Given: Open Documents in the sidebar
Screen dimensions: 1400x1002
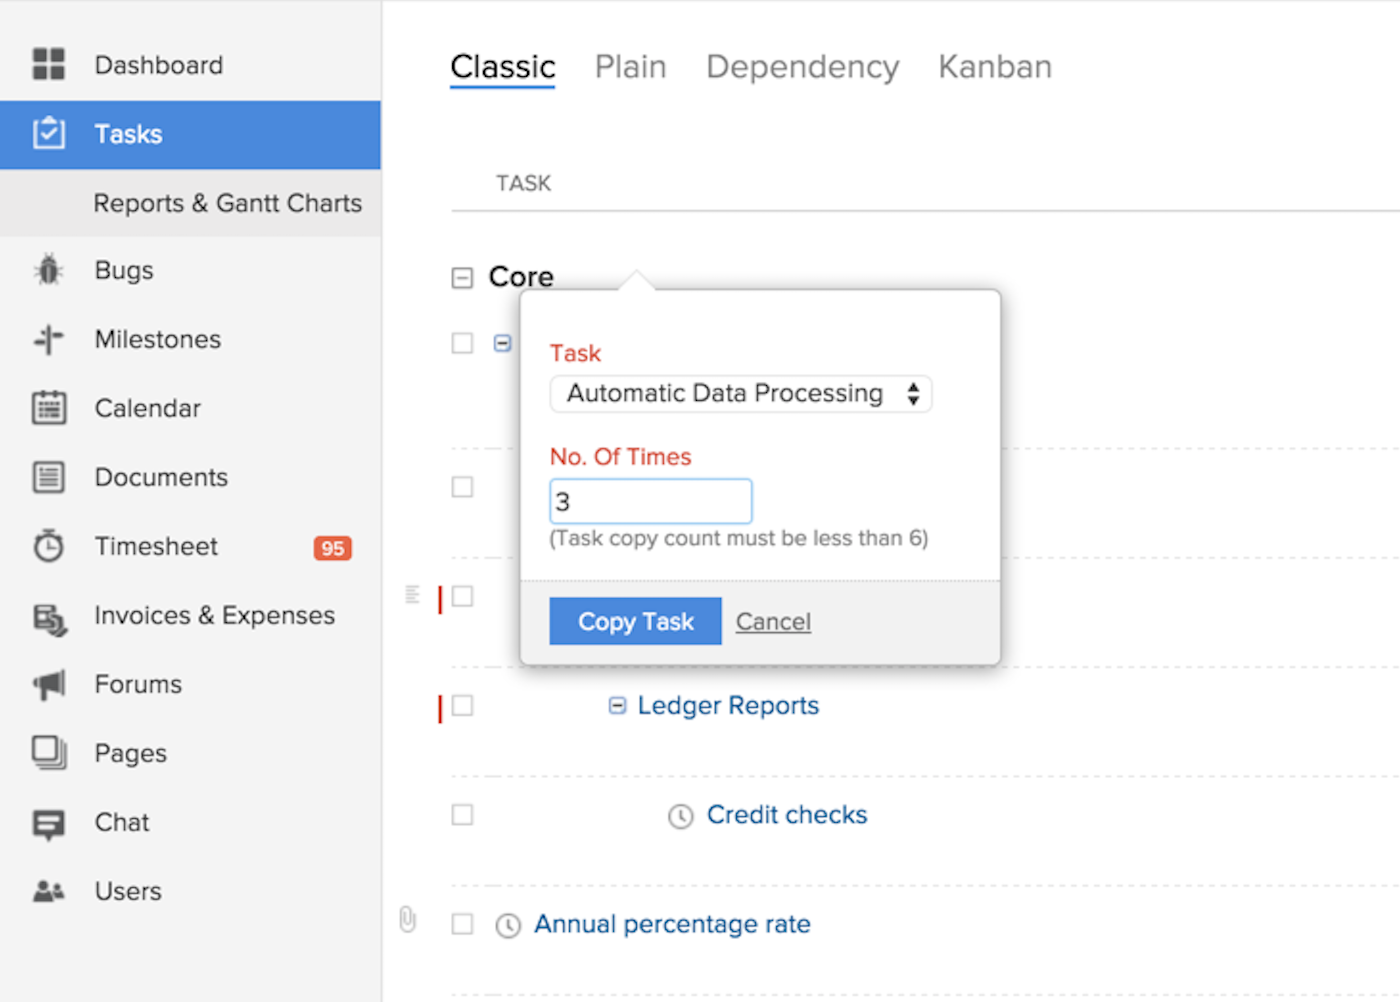Looking at the screenshot, I should pyautogui.click(x=161, y=477).
